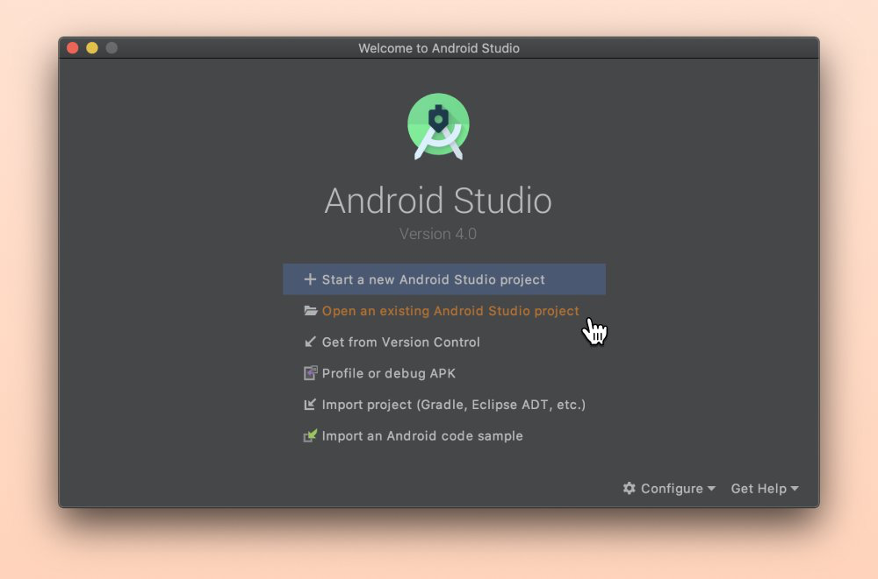The image size is (879, 579).
Task: Click the Welcome to Android Studio title
Action: [x=439, y=48]
